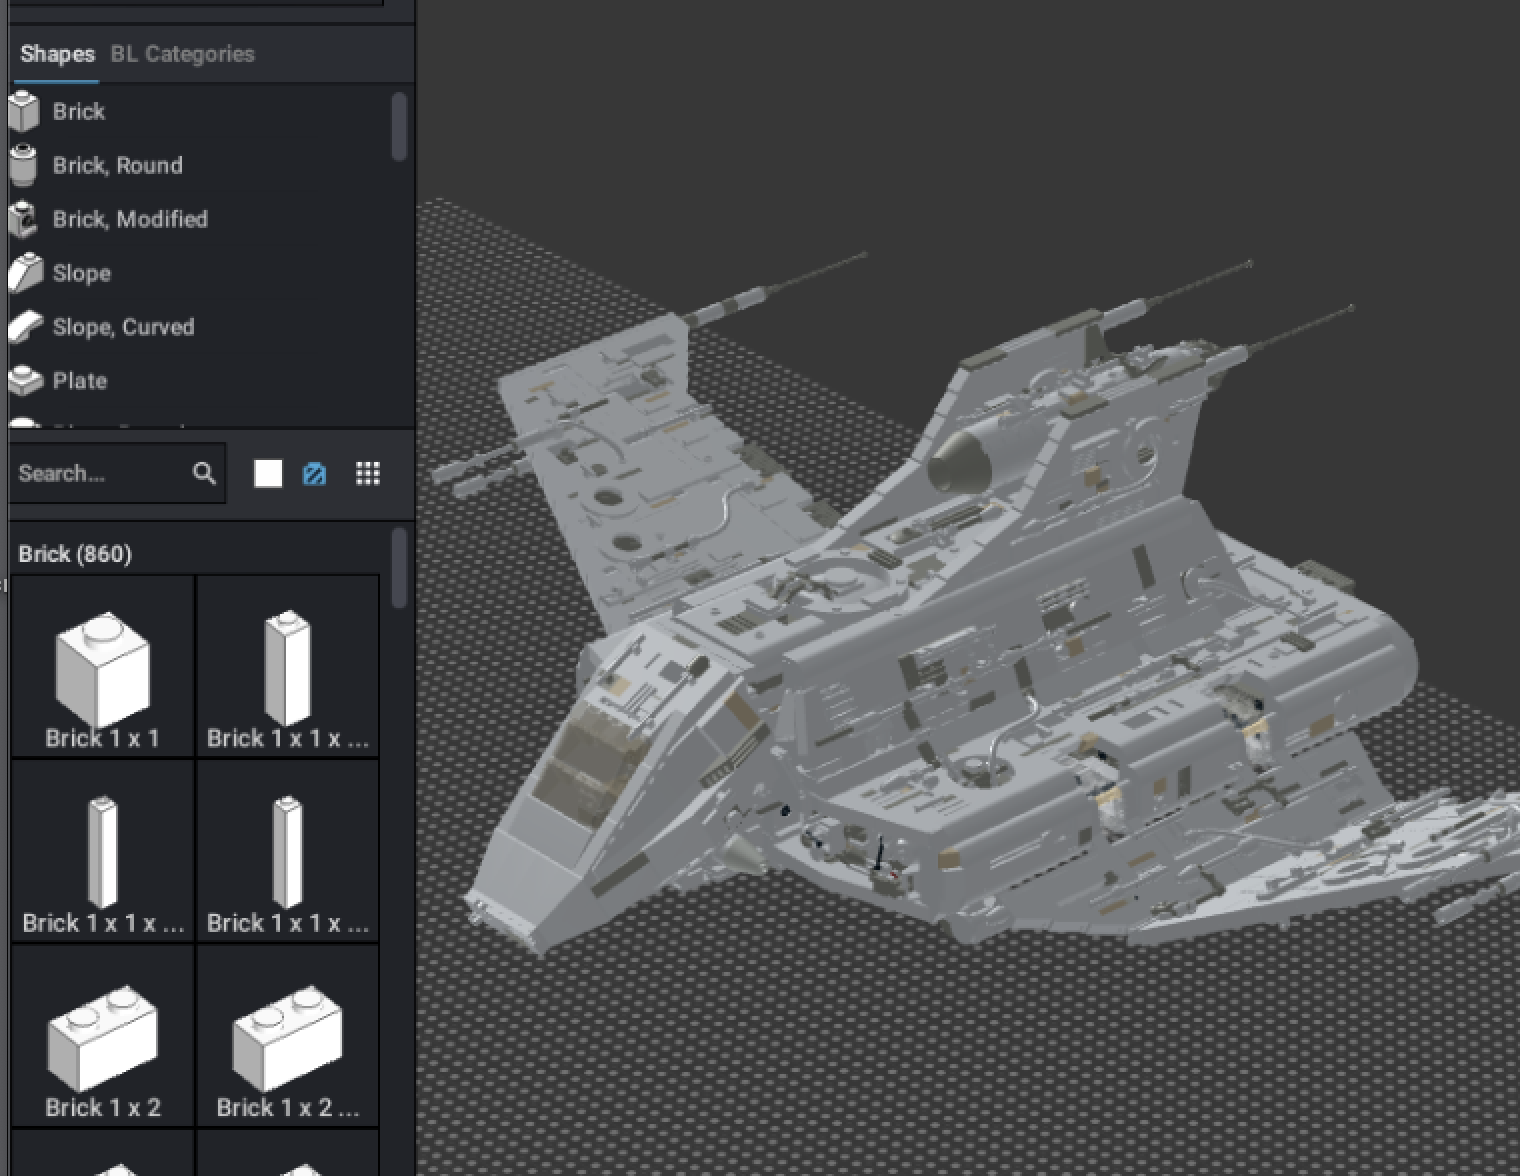Switch to small grid view of parts

click(x=367, y=472)
